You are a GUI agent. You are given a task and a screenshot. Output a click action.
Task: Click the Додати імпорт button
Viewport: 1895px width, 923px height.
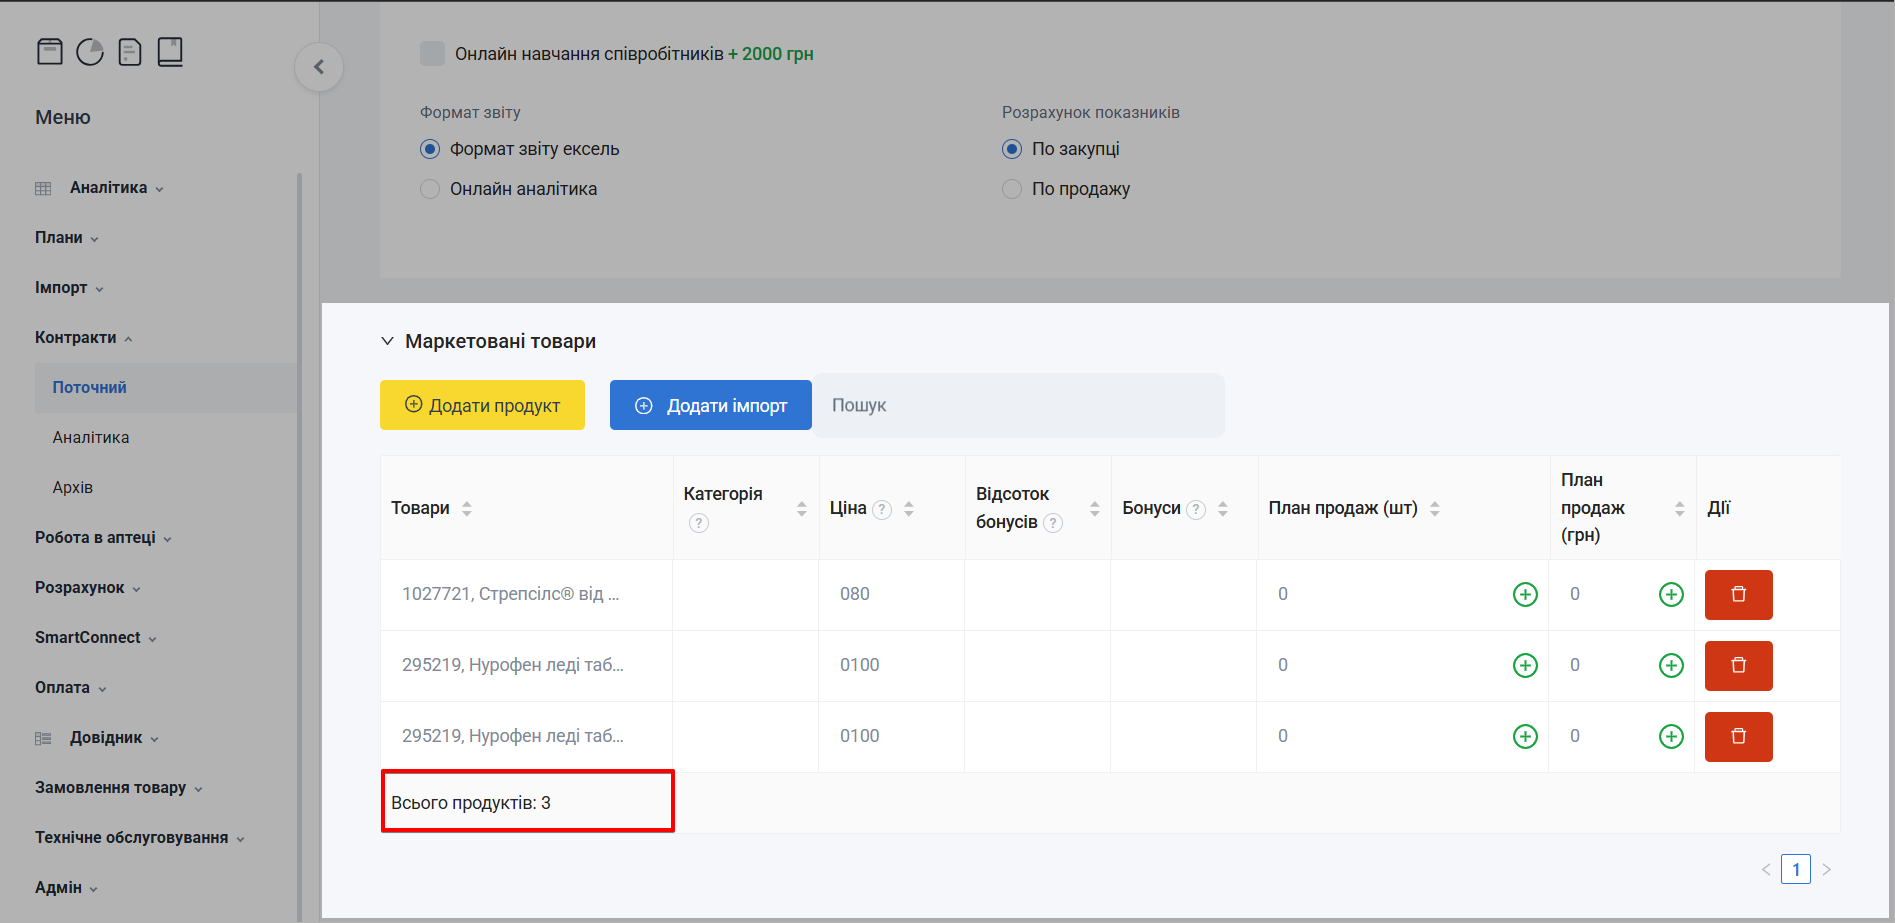710,405
